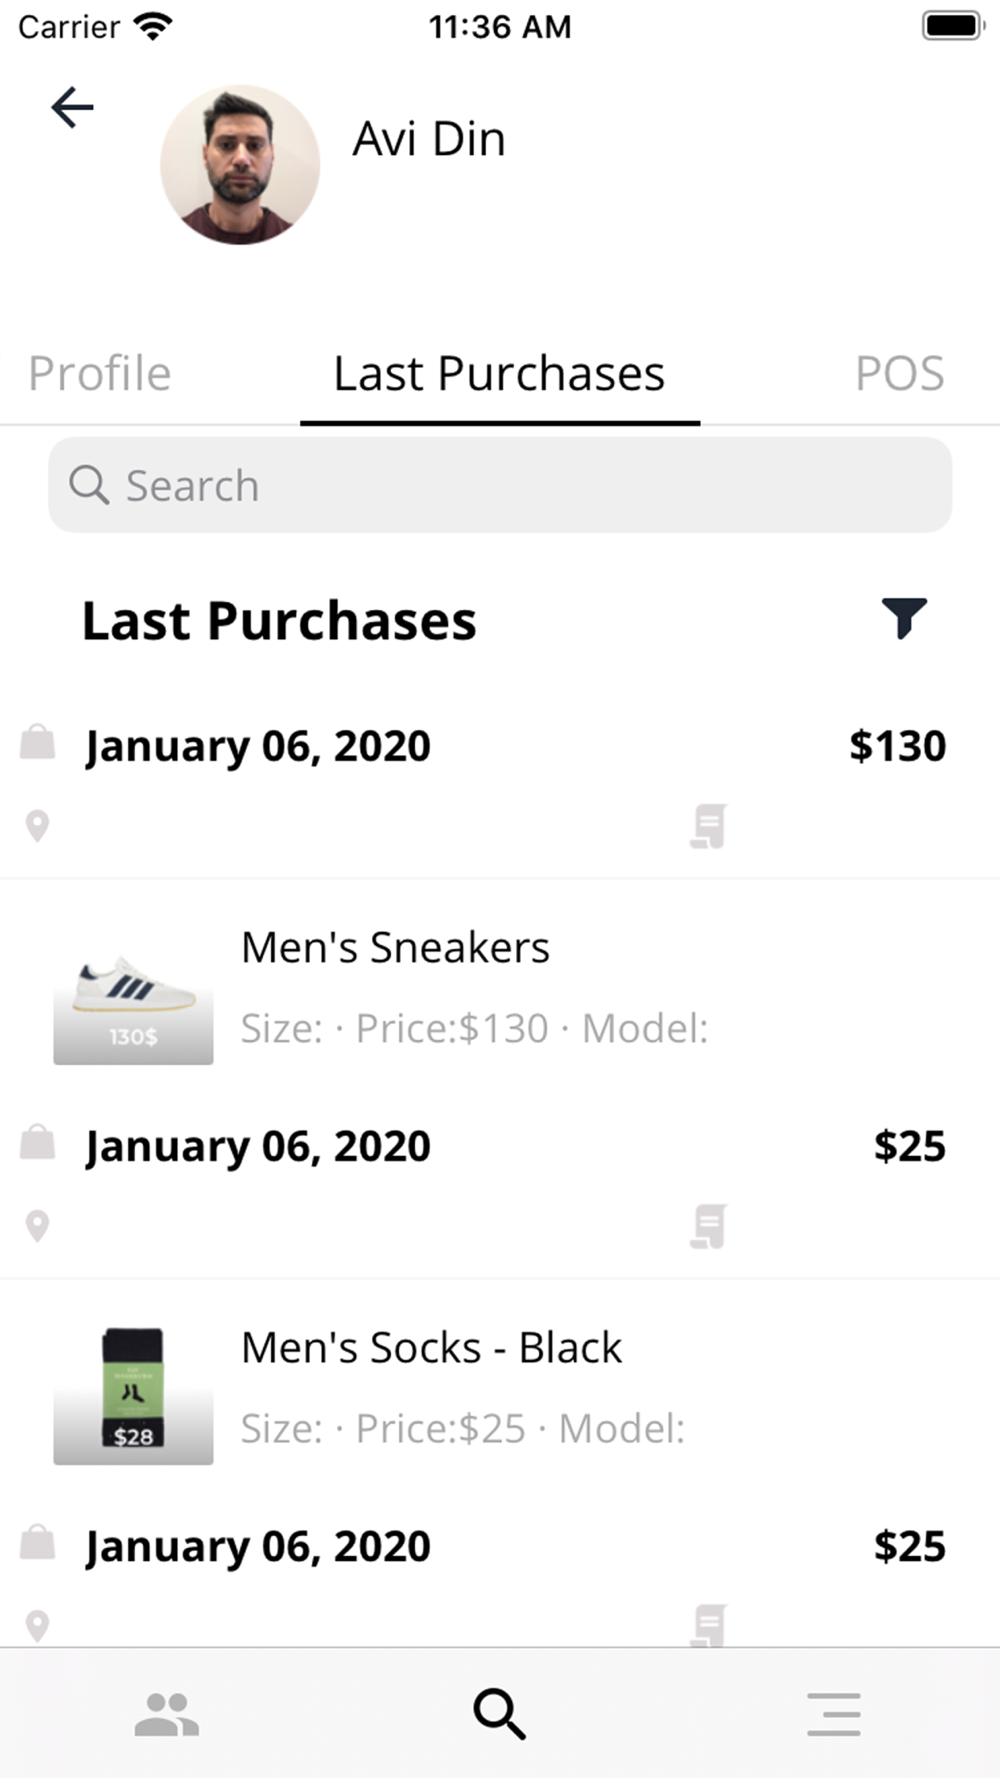This screenshot has height=1778, width=1000.
Task: Select the Last Purchases tab
Action: tap(499, 374)
